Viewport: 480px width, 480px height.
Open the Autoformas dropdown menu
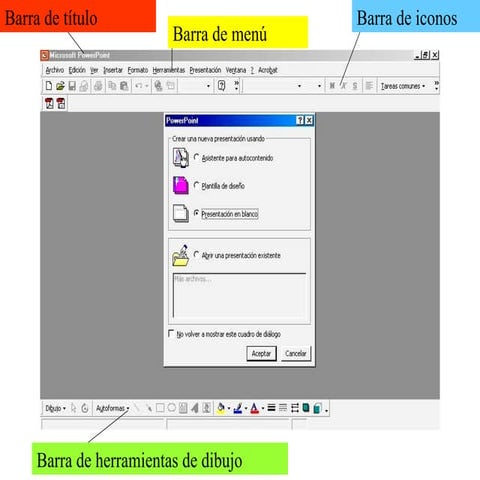[x=112, y=408]
